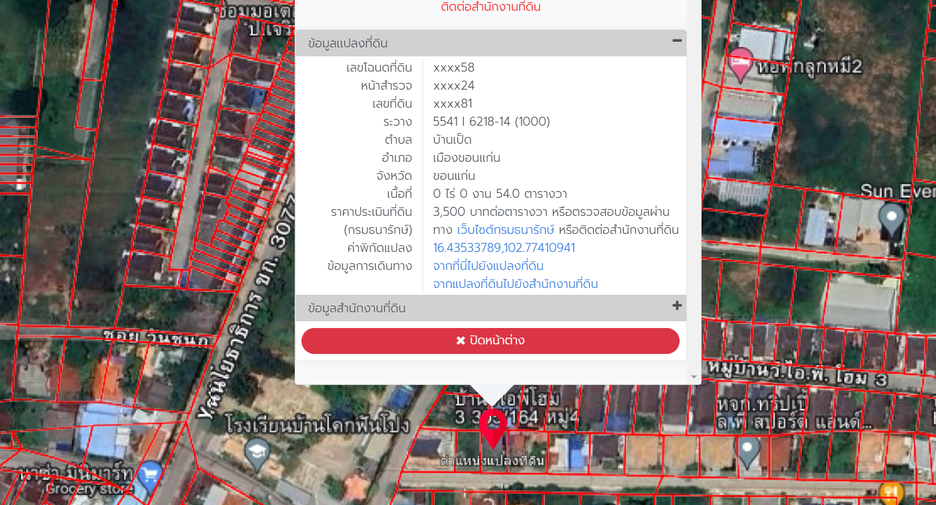Collapse the ข้อมูลแปลงที่ดิน section with minus icon
This screenshot has height=505, width=936.
point(676,41)
